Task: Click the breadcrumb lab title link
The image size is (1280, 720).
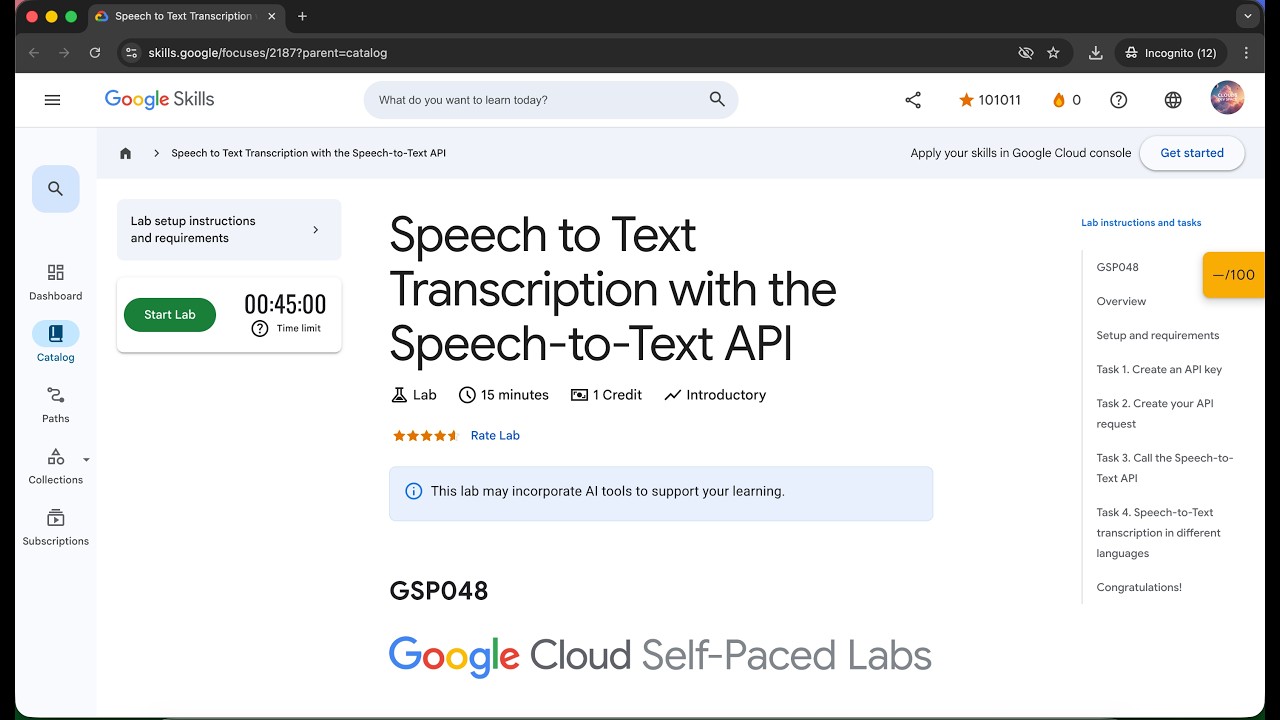Action: [308, 153]
